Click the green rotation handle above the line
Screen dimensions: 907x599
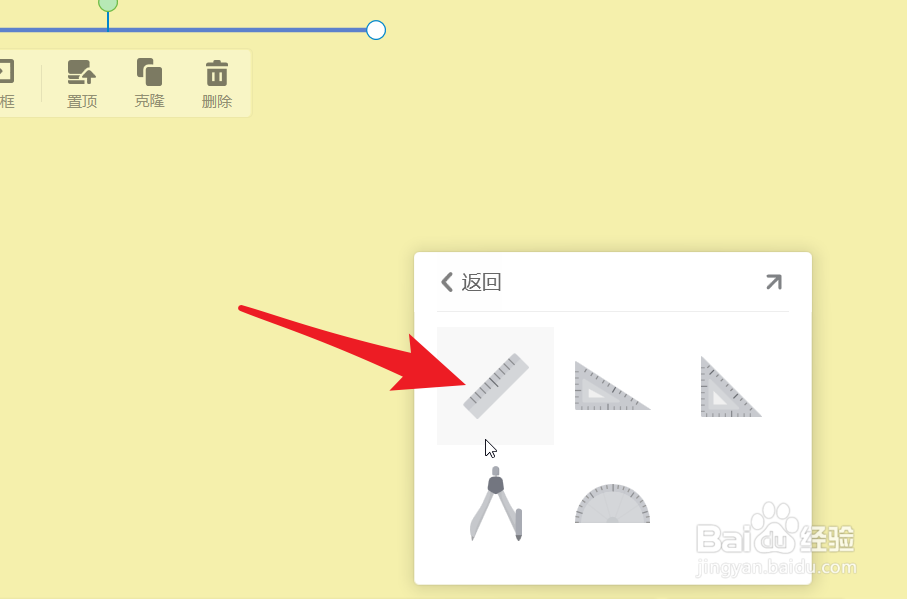108,4
